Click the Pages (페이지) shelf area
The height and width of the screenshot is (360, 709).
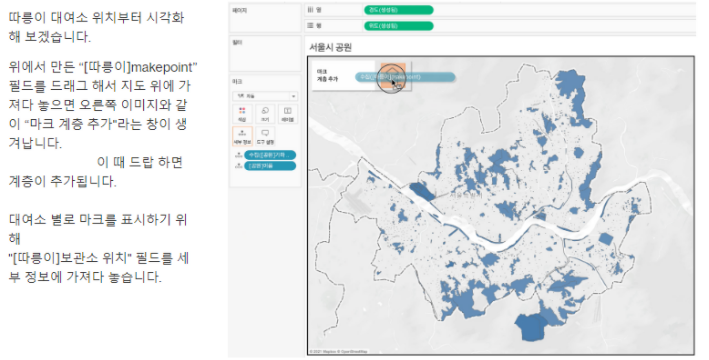coord(265,18)
